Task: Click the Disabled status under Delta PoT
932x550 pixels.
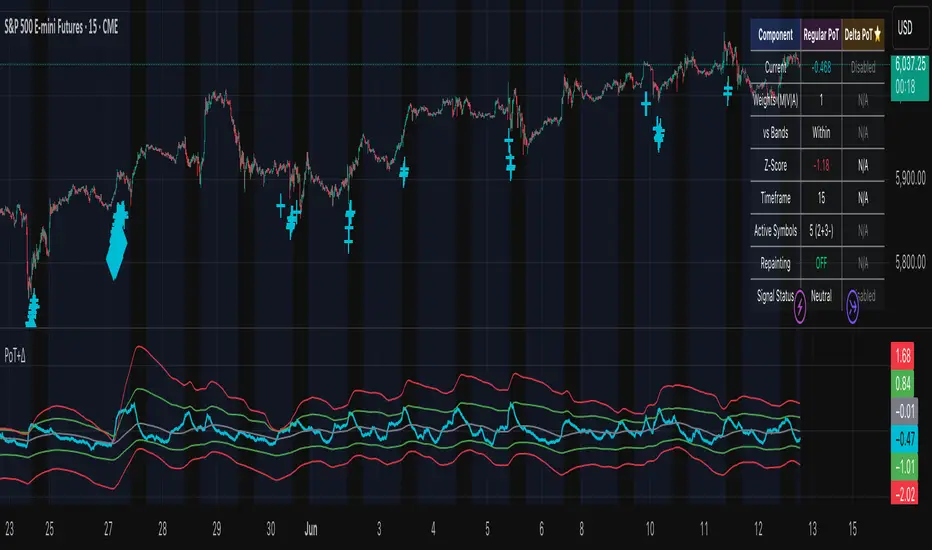Action: tap(863, 68)
